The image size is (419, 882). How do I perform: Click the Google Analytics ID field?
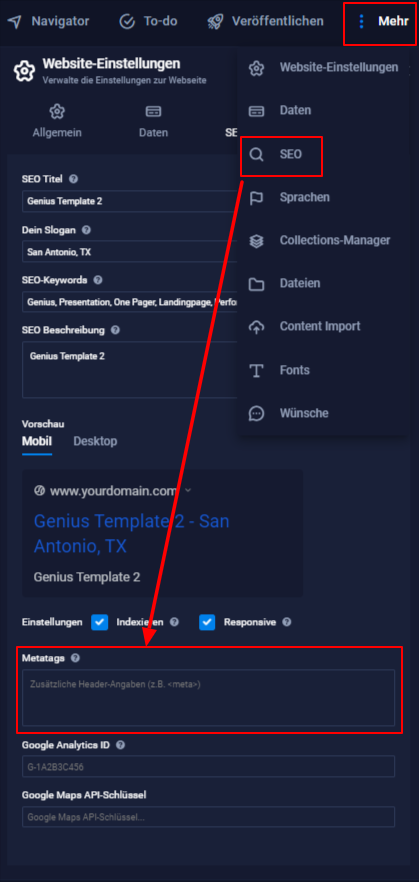coord(208,766)
